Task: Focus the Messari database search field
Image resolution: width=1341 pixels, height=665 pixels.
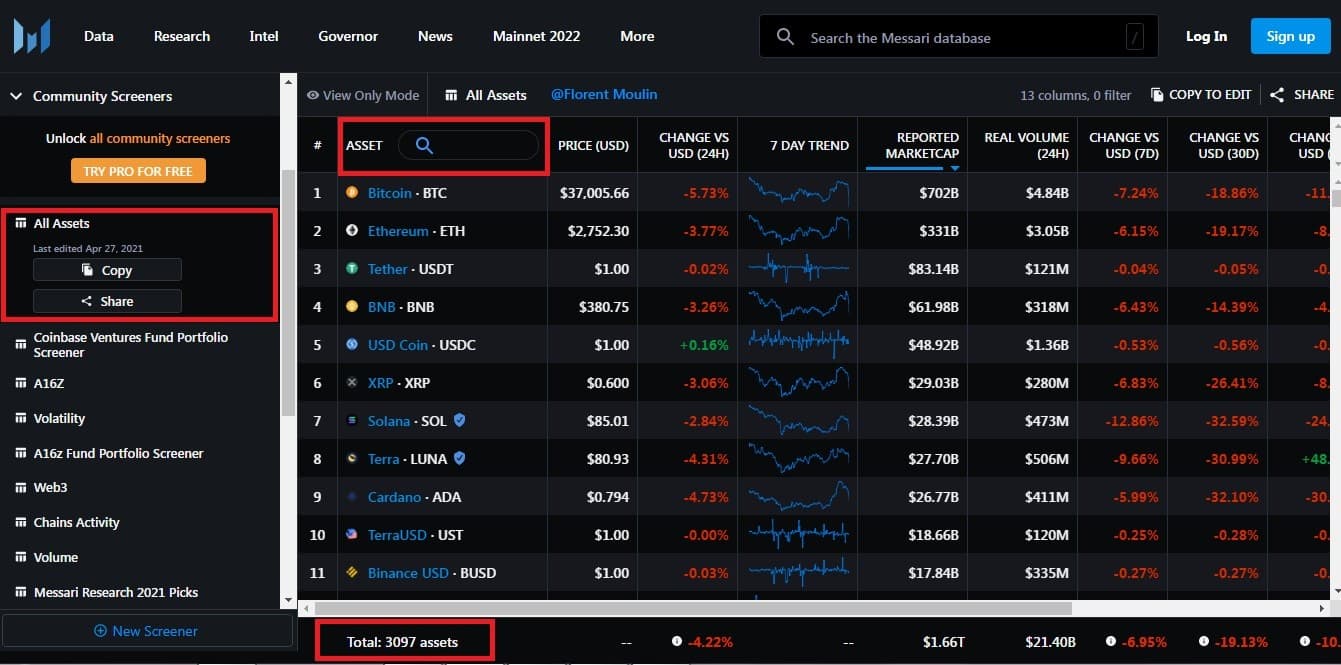Action: point(958,37)
